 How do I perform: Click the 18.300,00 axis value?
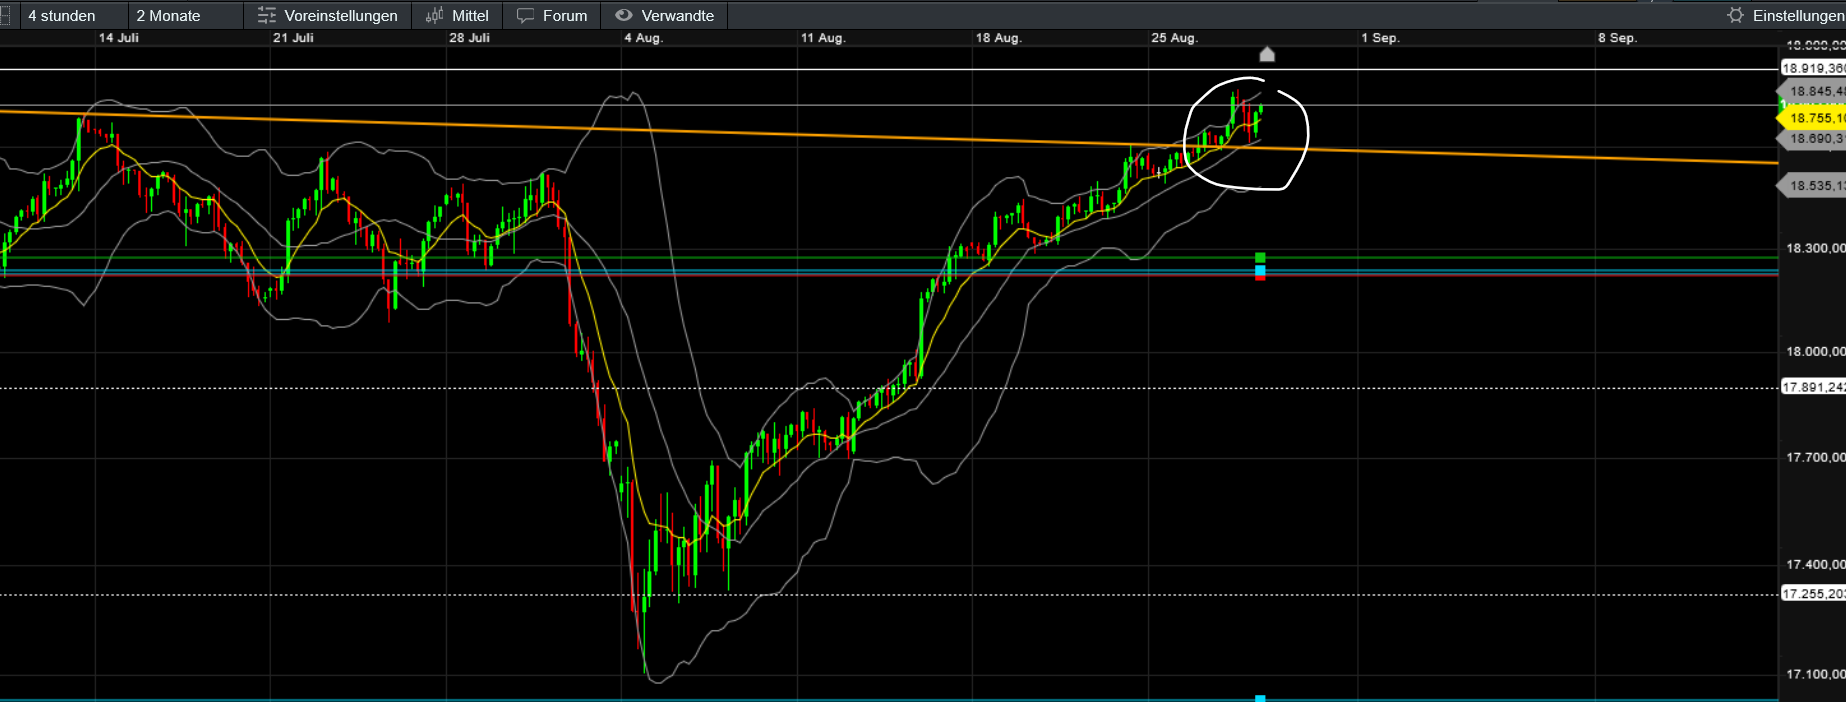pyautogui.click(x=1815, y=248)
